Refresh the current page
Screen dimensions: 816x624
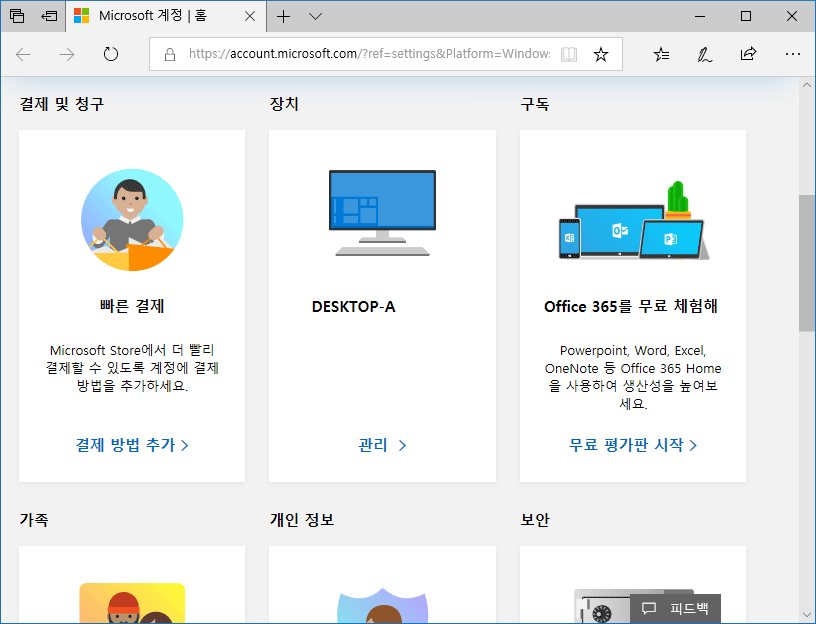(x=110, y=54)
